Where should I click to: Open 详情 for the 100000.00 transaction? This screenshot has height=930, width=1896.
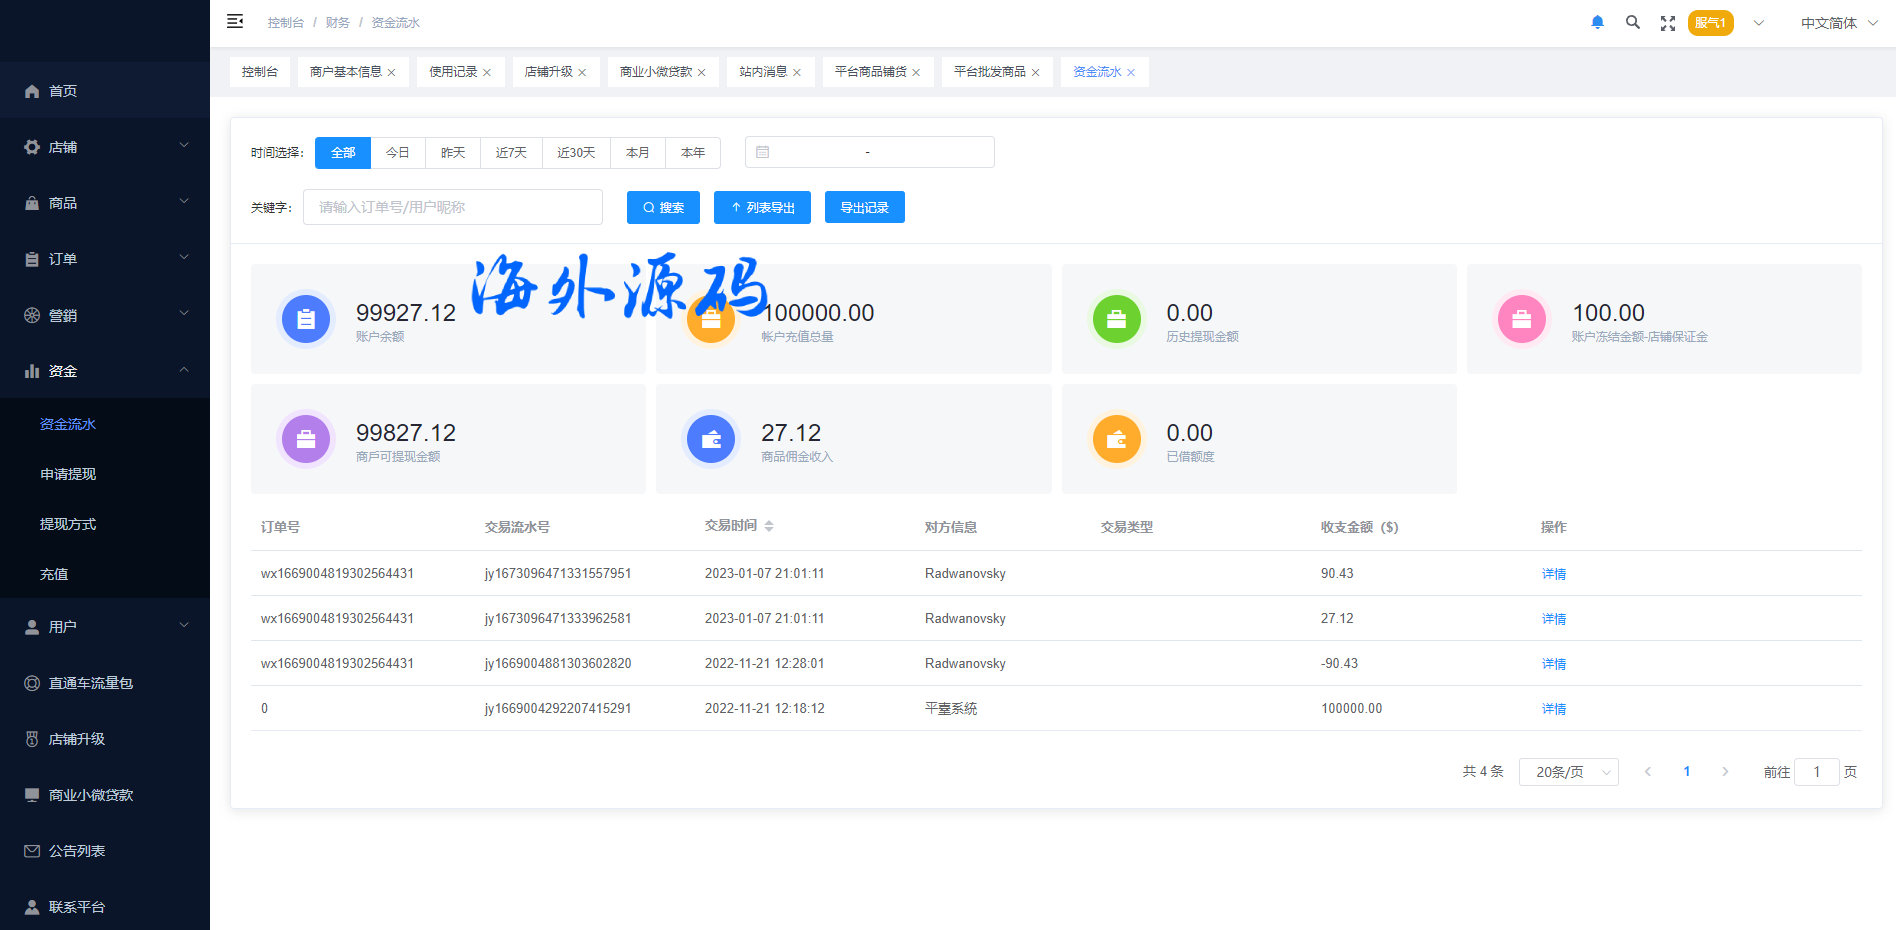pyautogui.click(x=1553, y=709)
